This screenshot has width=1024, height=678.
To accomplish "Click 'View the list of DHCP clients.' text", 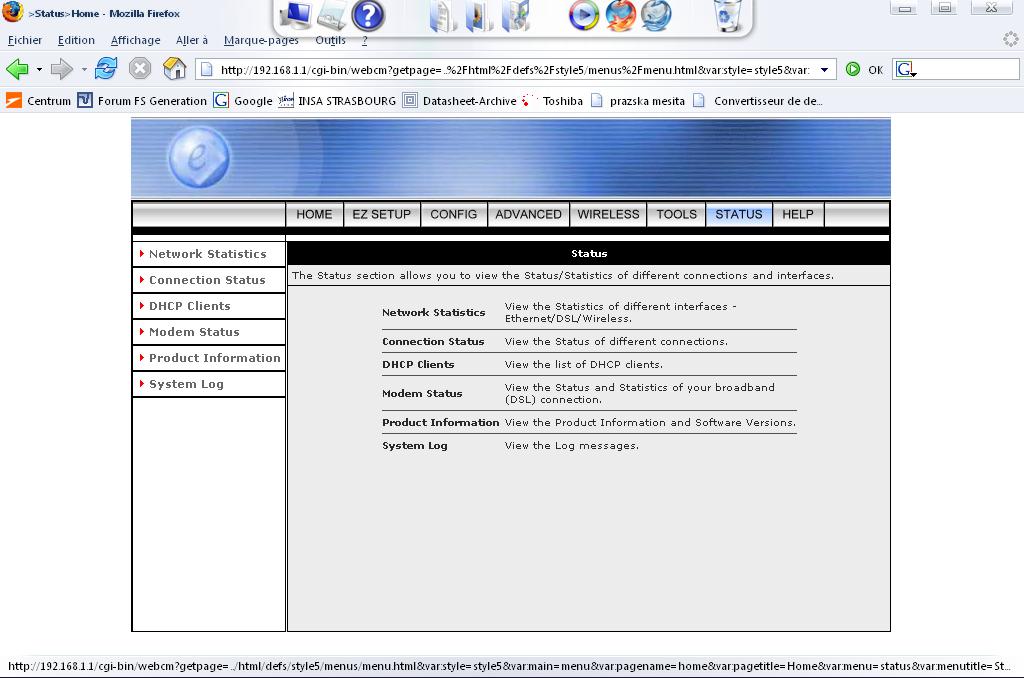I will tap(584, 364).
